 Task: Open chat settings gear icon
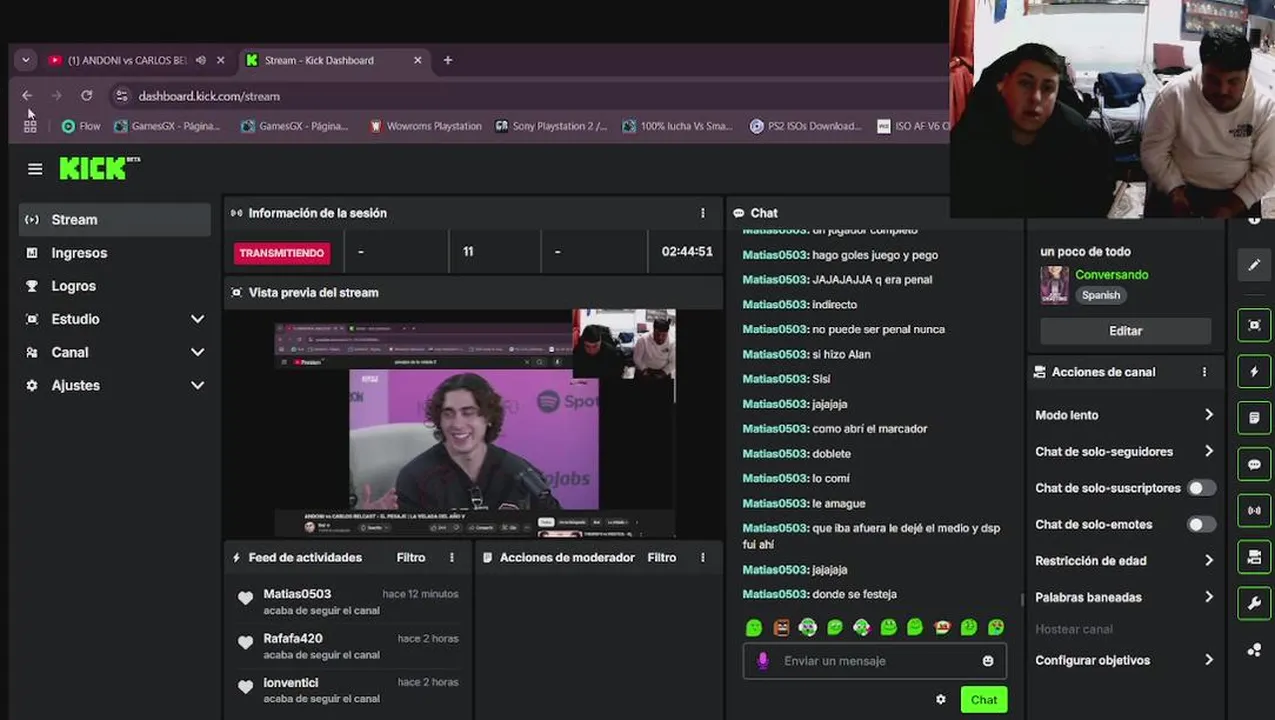point(940,699)
